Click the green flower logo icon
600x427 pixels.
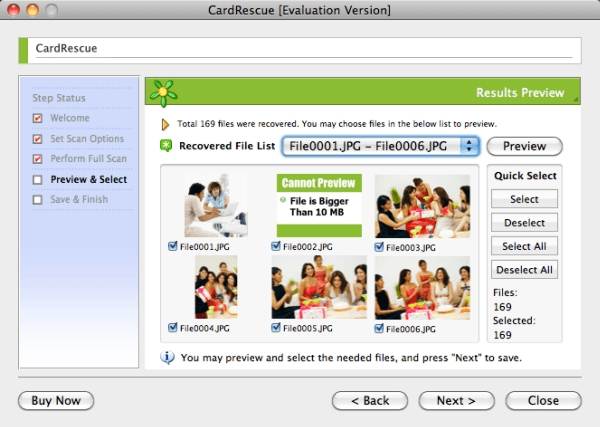tap(163, 93)
